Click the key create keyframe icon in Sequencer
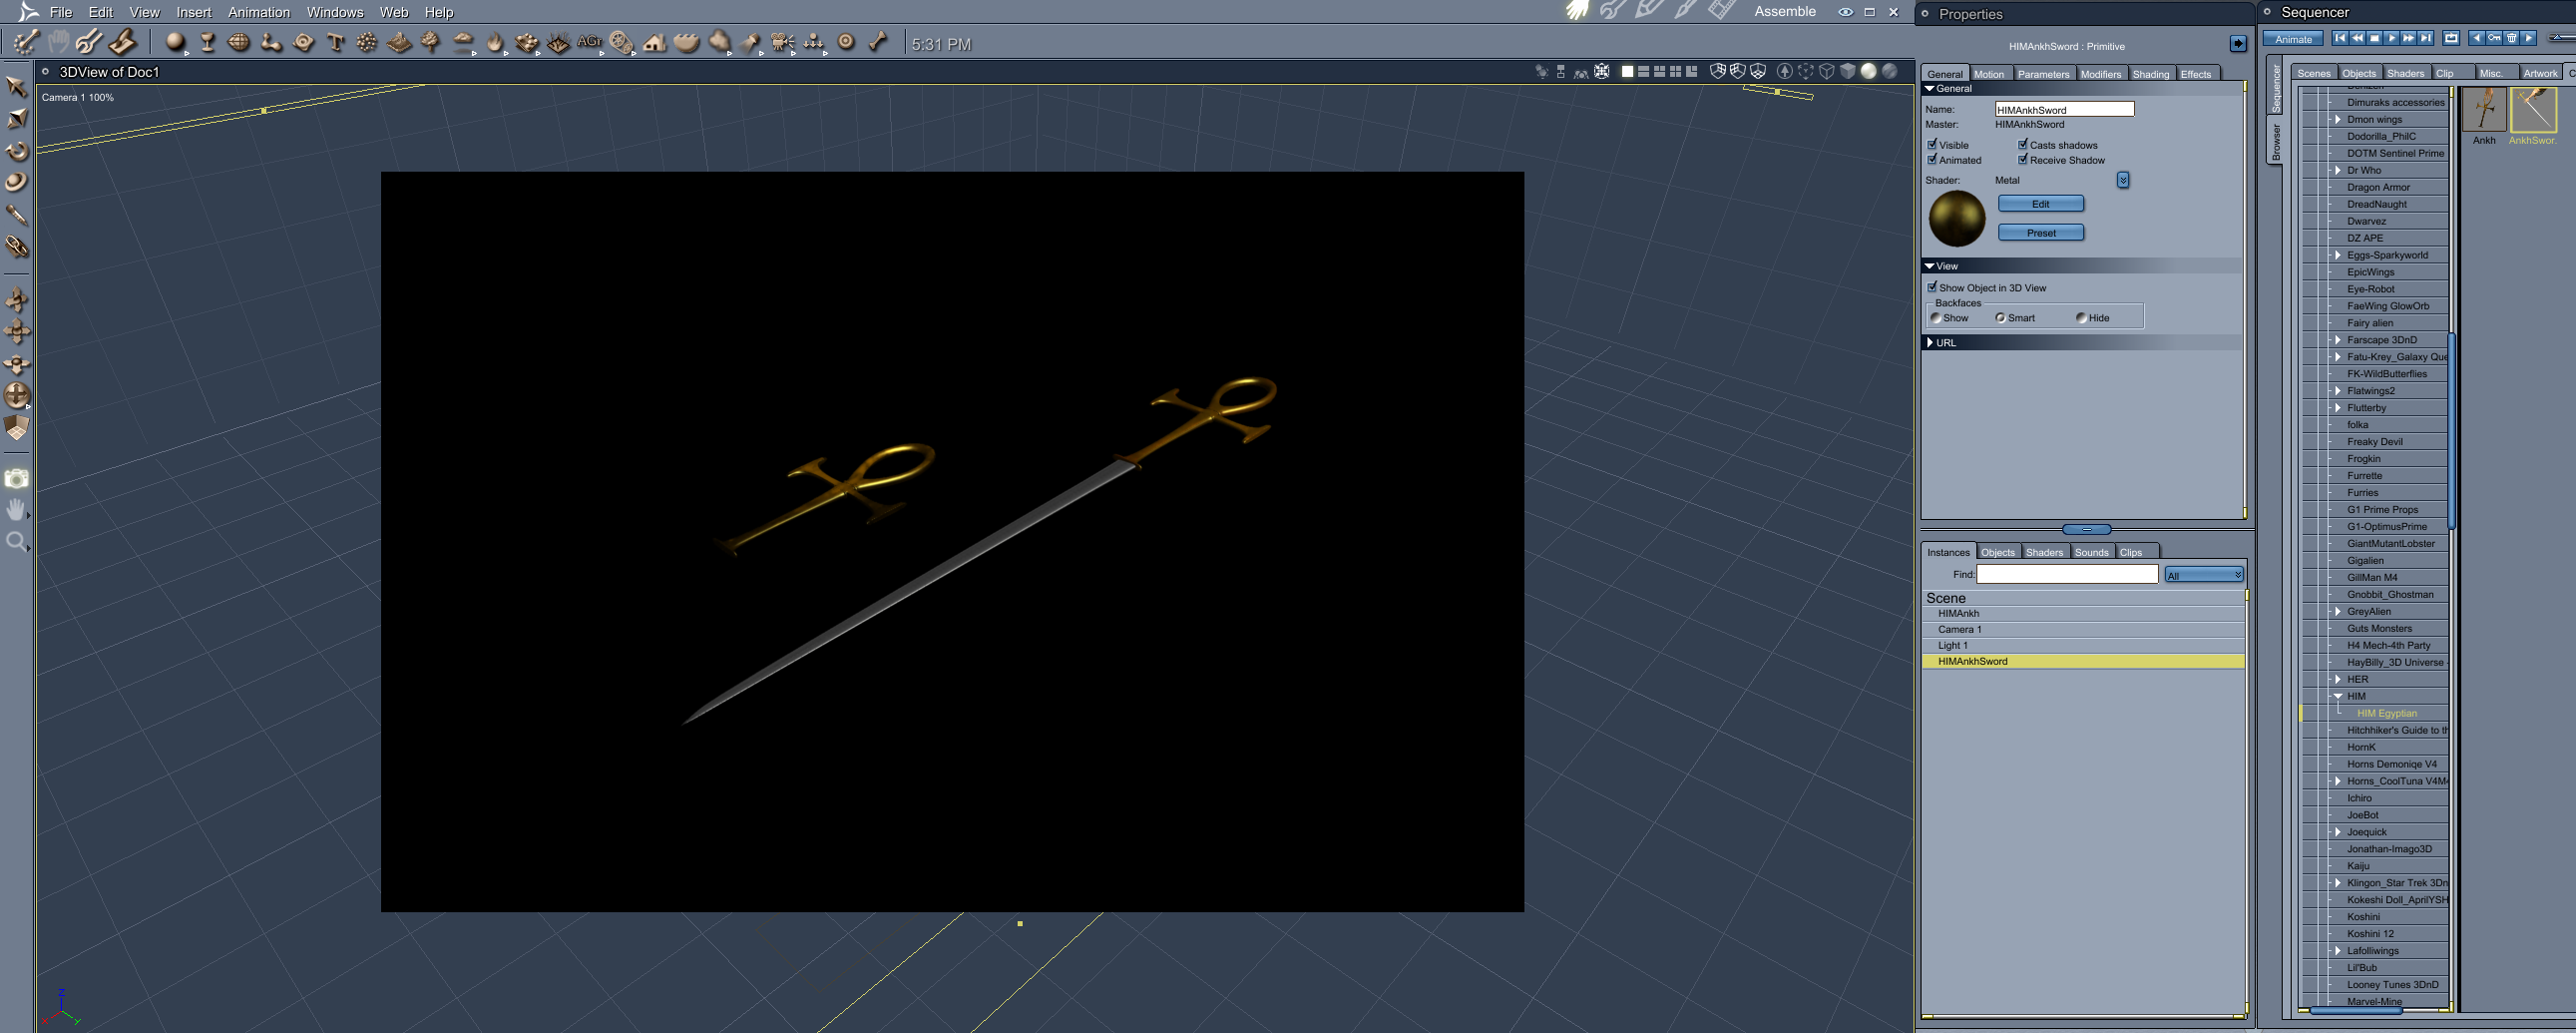Viewport: 2576px width, 1033px height. tap(2494, 38)
